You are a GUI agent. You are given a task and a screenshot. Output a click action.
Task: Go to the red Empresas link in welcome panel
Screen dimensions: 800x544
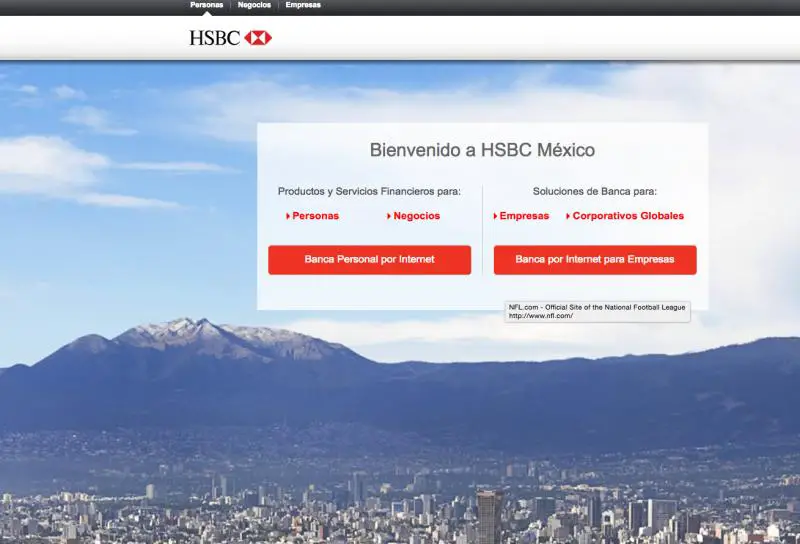pyautogui.click(x=521, y=216)
